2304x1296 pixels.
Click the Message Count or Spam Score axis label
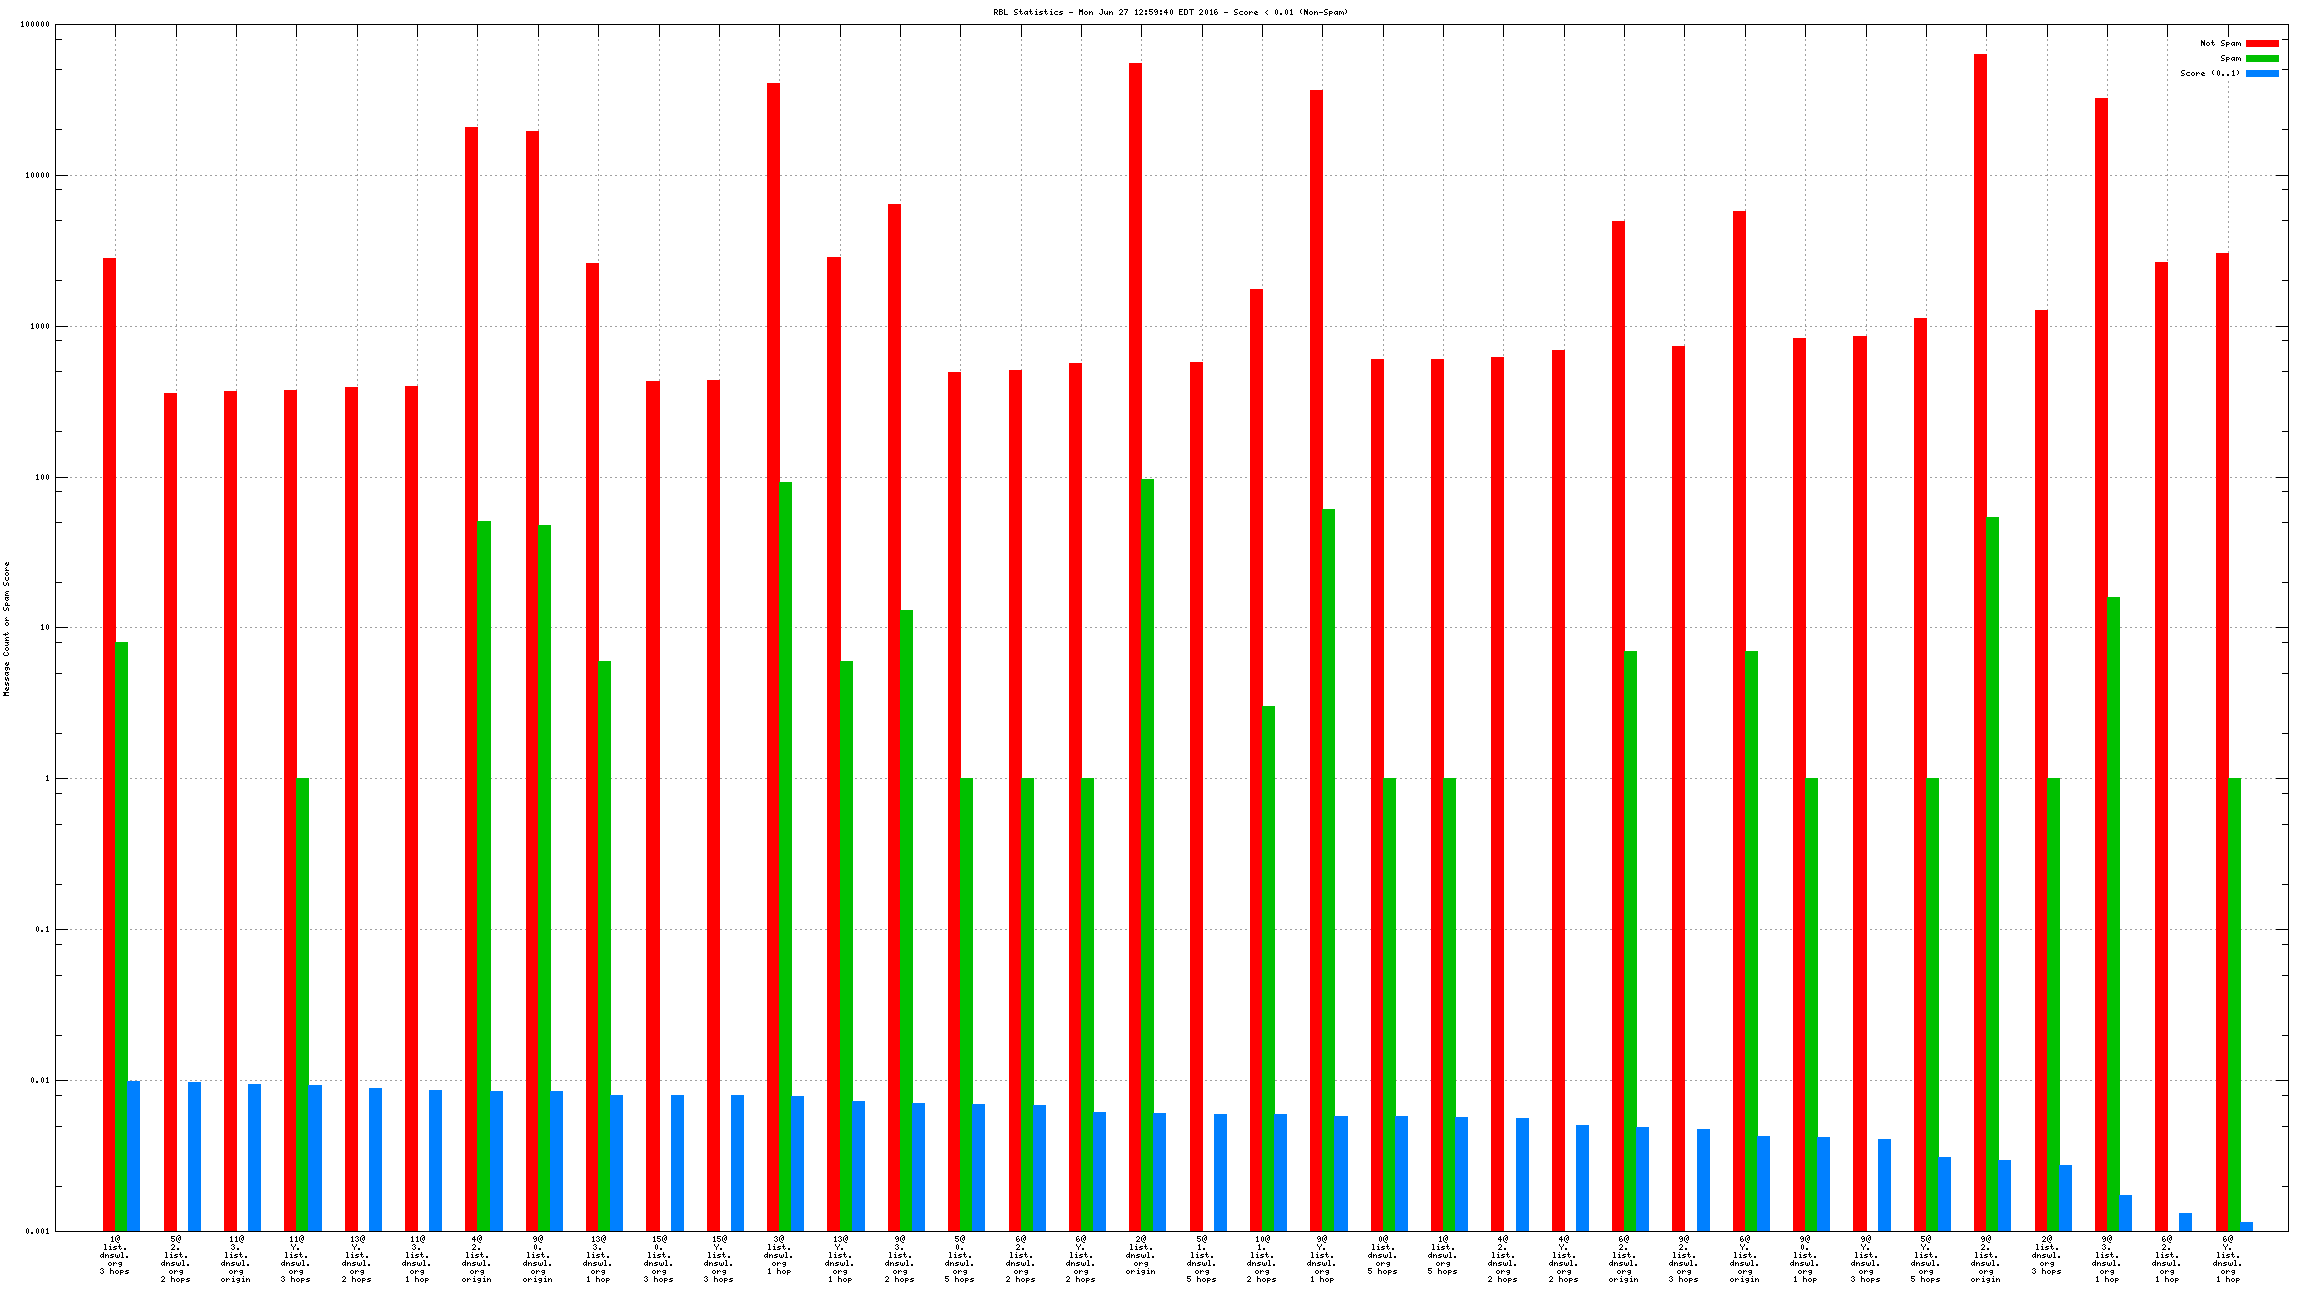[x=6, y=628]
